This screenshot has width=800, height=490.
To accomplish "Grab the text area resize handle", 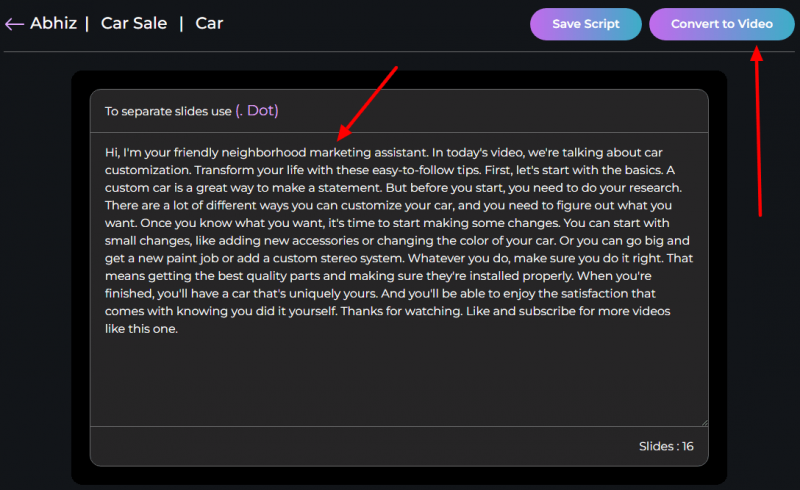I will point(703,422).
